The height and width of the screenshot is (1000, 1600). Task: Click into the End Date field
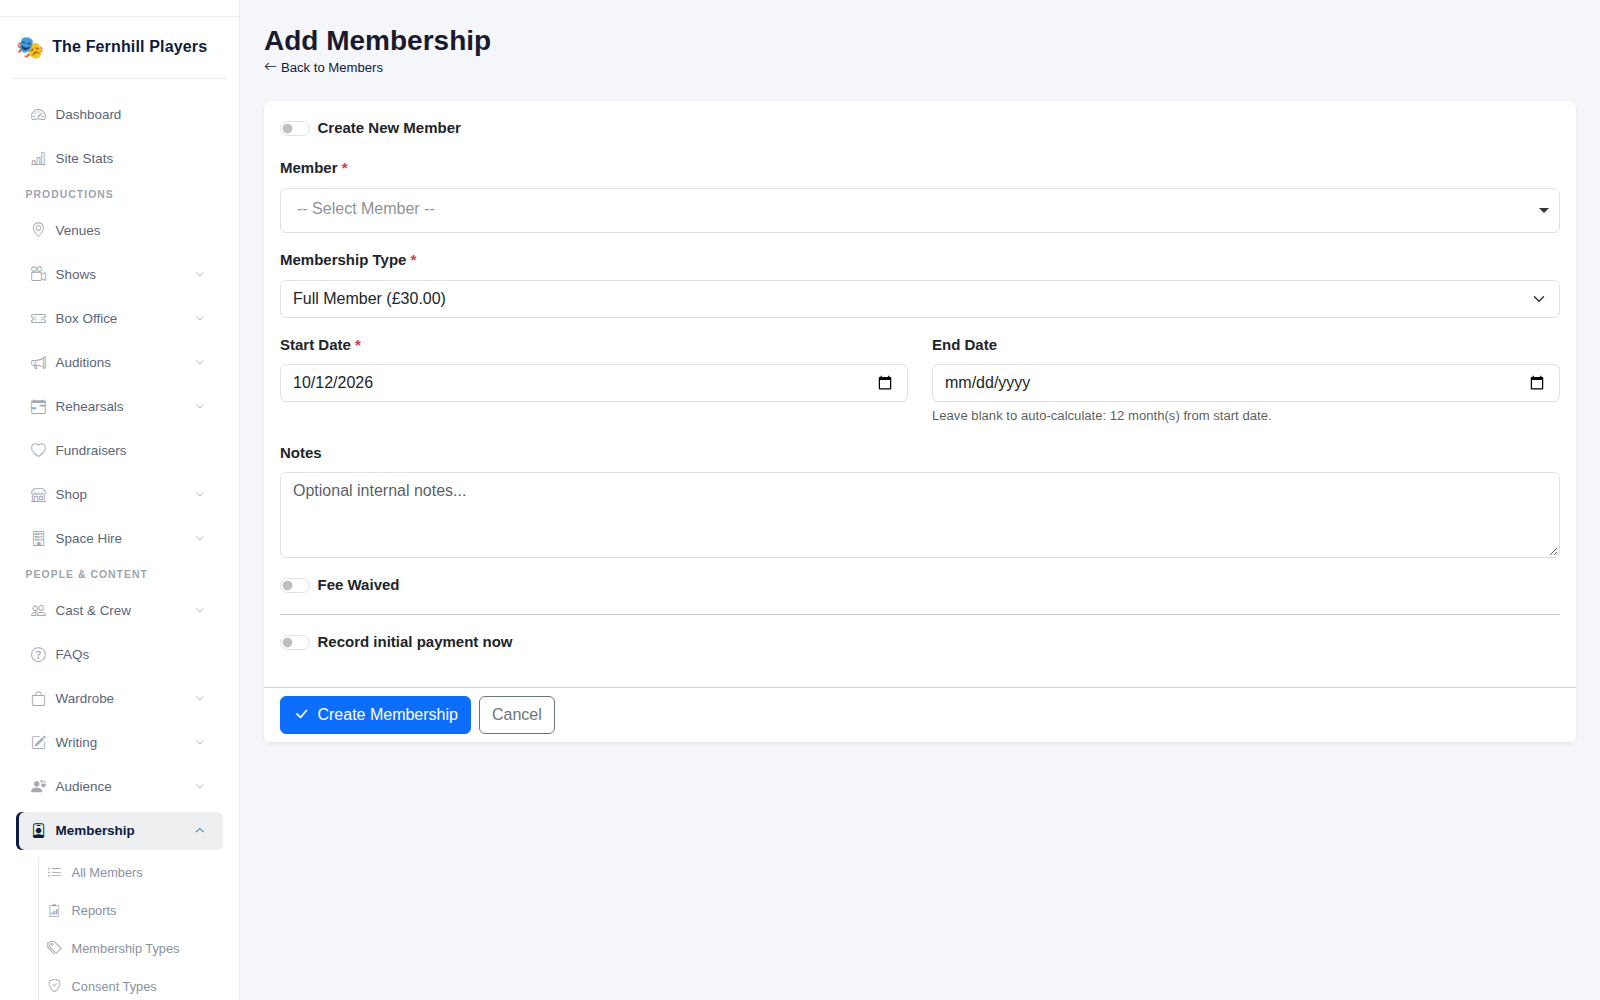click(x=1246, y=383)
